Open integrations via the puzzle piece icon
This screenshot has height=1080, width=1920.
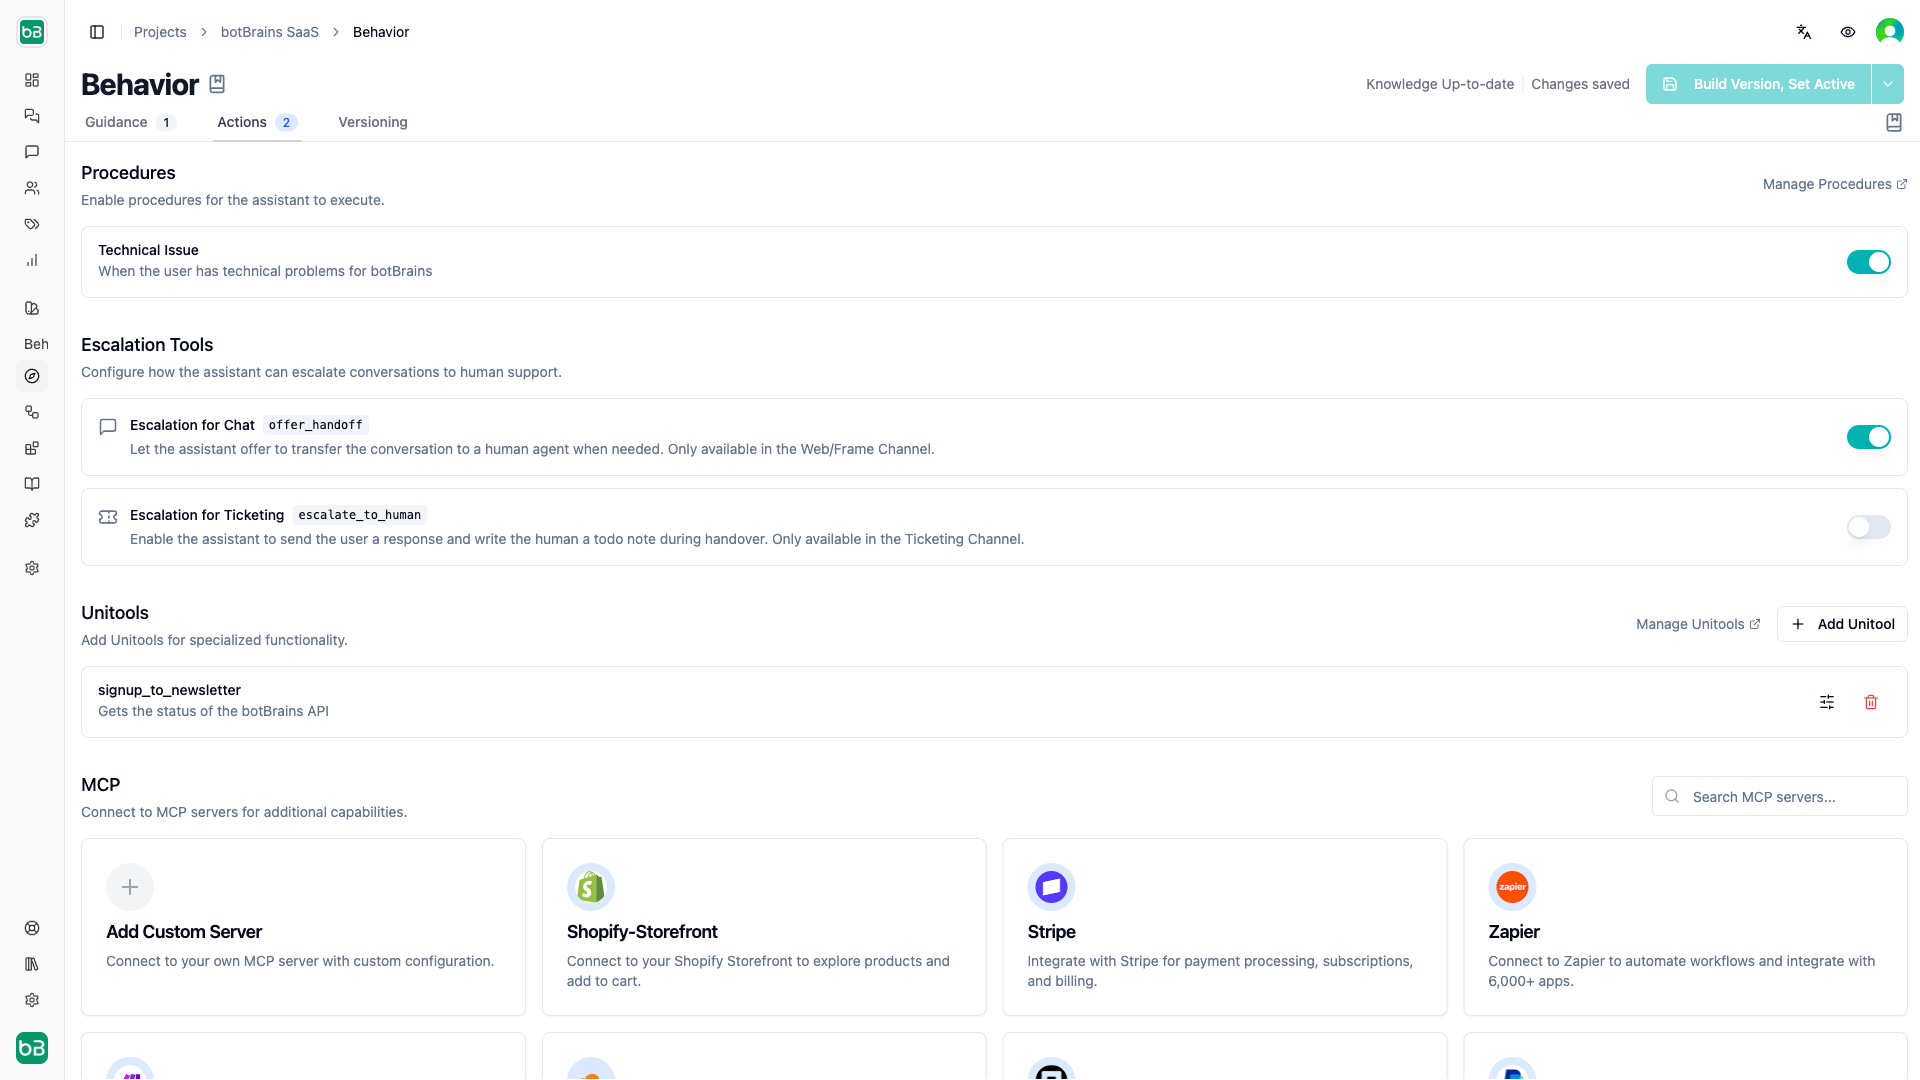32,520
